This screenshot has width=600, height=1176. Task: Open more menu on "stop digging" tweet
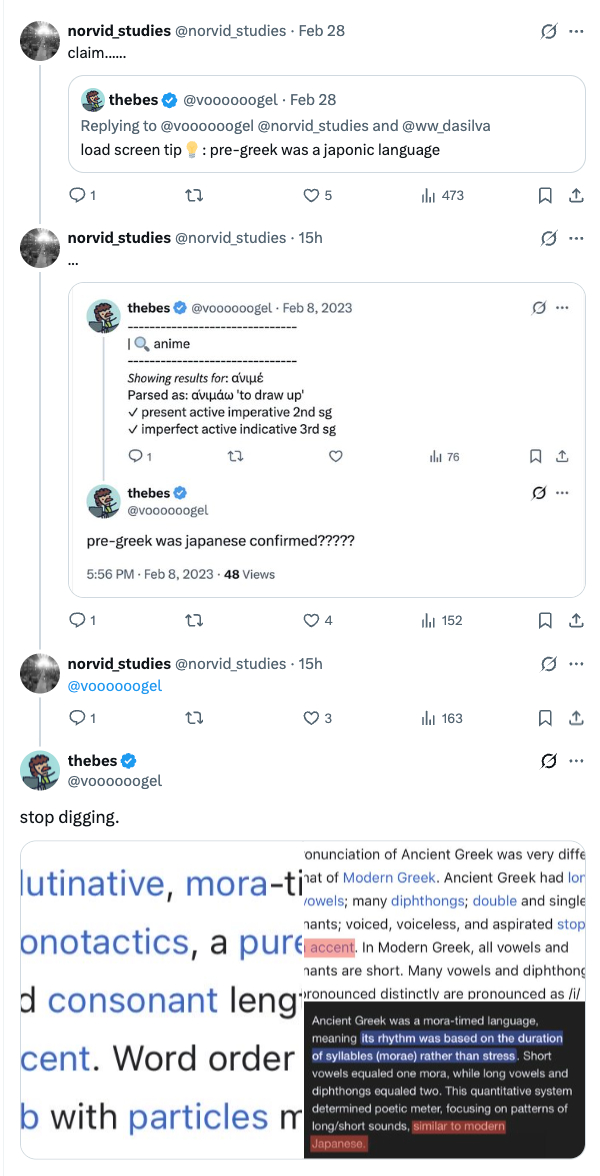click(576, 762)
